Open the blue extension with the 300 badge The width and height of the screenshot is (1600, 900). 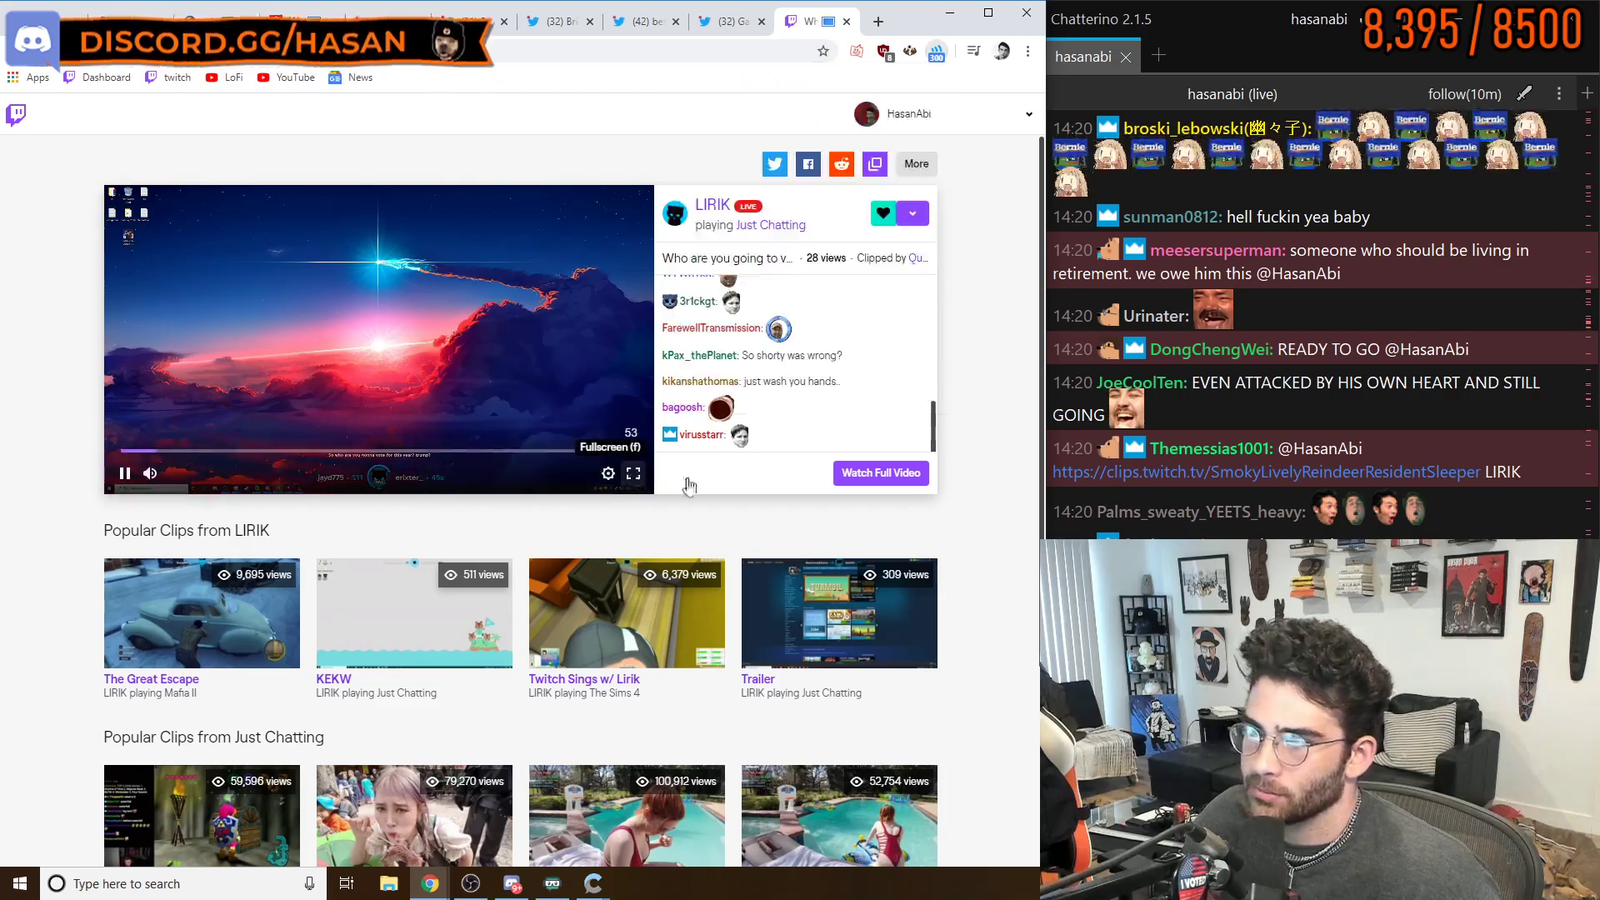tap(936, 51)
